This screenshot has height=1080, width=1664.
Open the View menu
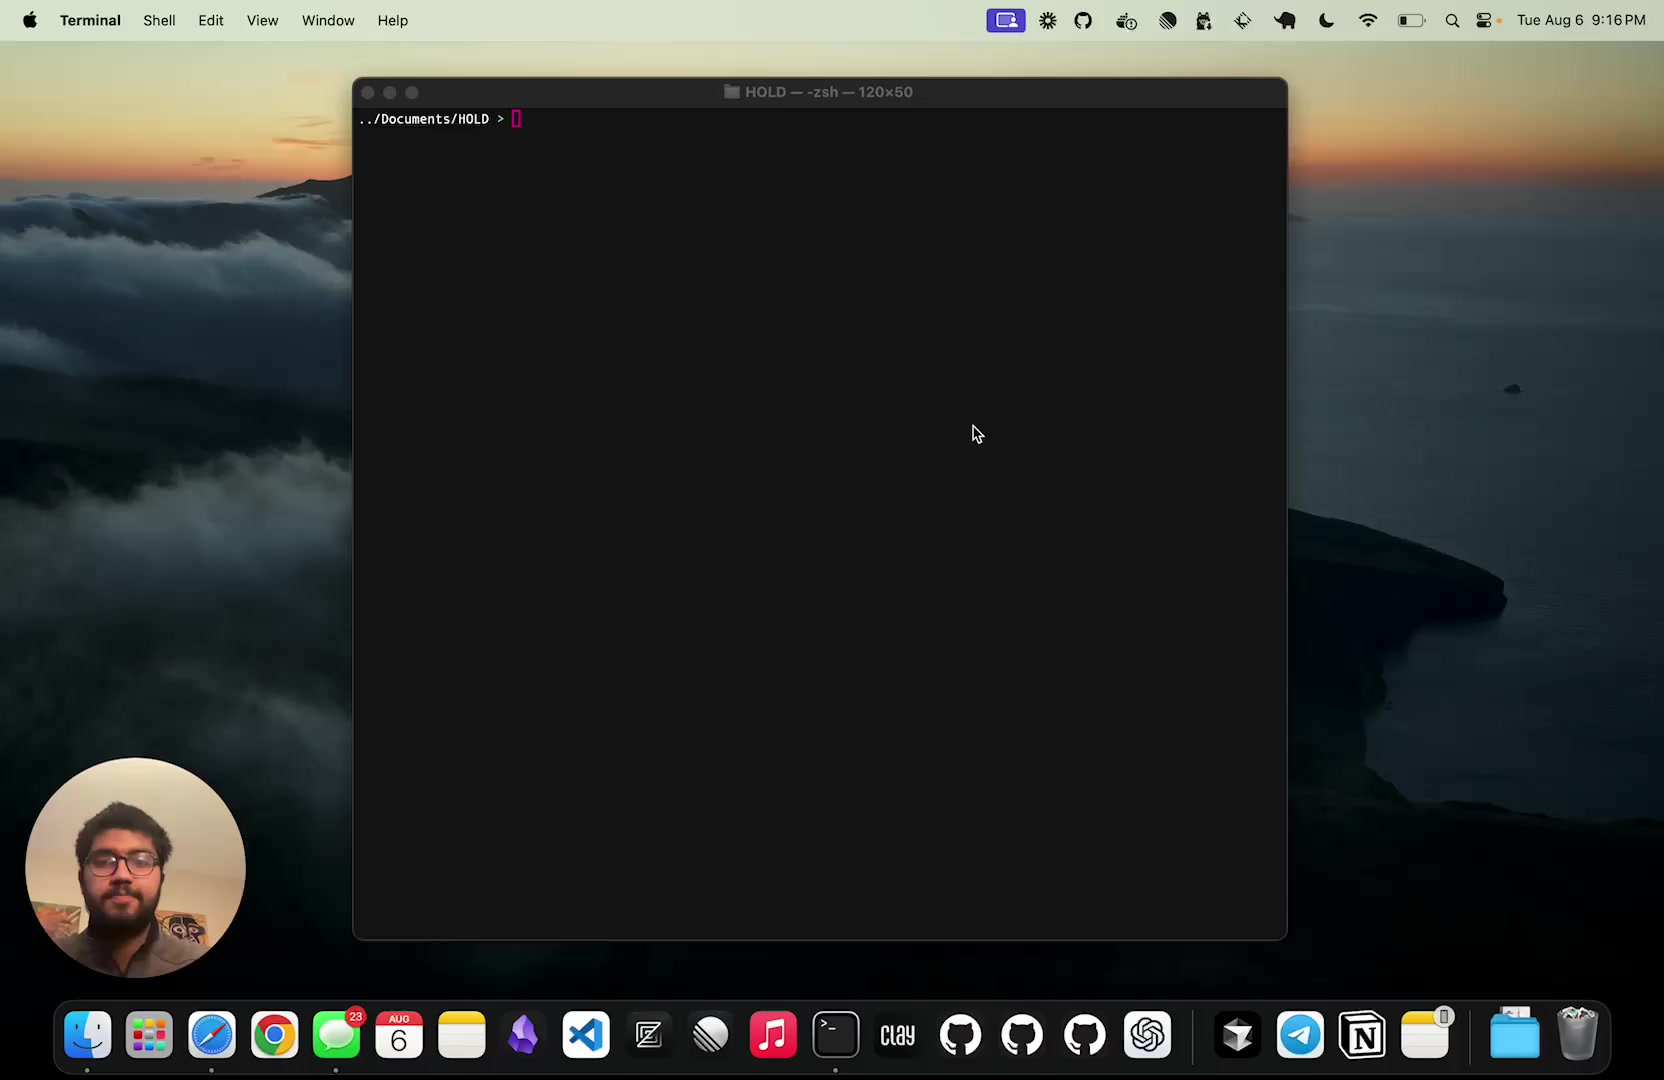[263, 20]
